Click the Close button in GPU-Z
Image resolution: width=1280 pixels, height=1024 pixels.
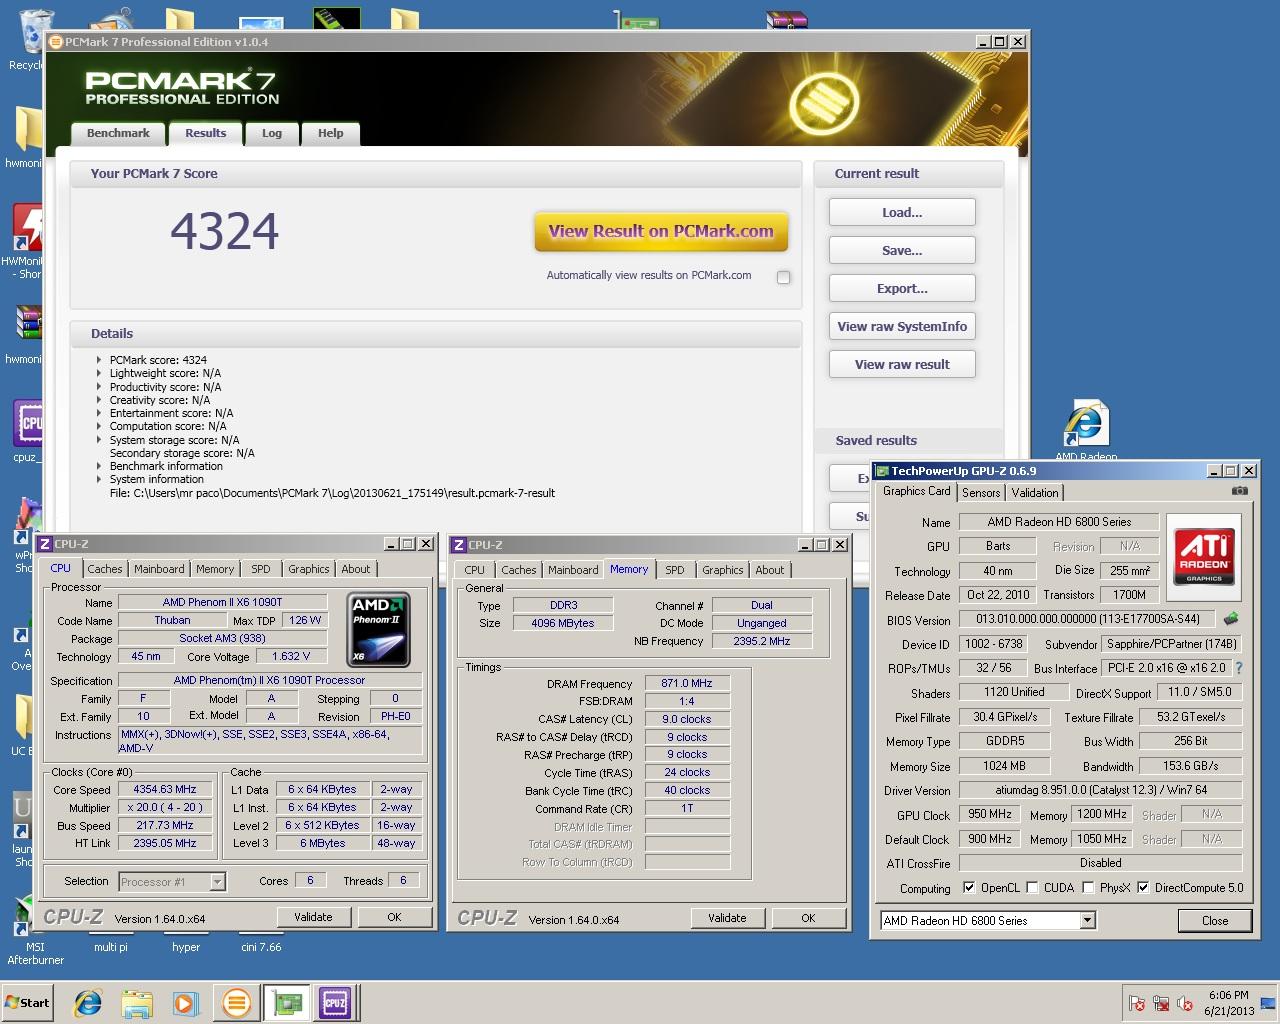click(1215, 921)
